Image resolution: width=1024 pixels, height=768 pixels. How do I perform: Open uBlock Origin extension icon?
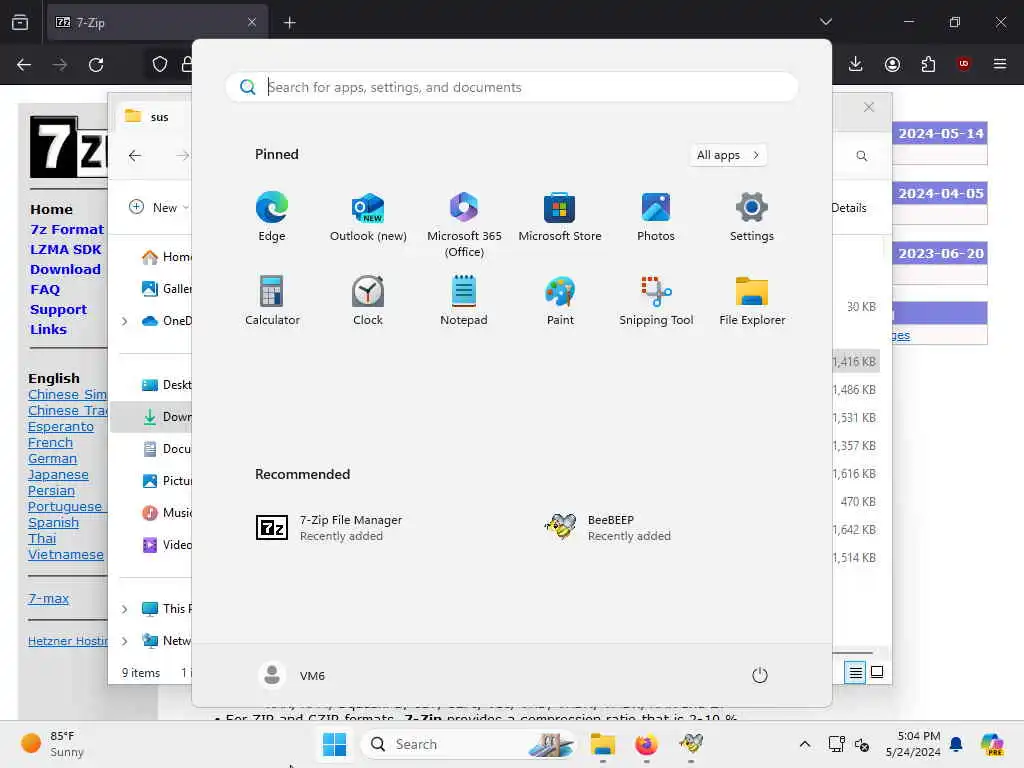click(x=963, y=64)
